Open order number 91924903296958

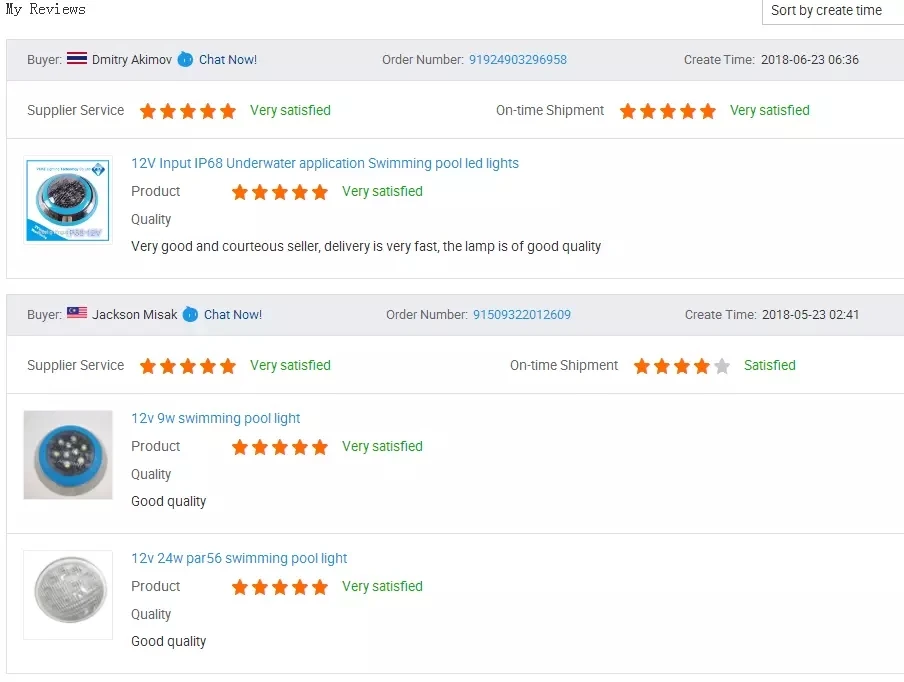pos(518,60)
